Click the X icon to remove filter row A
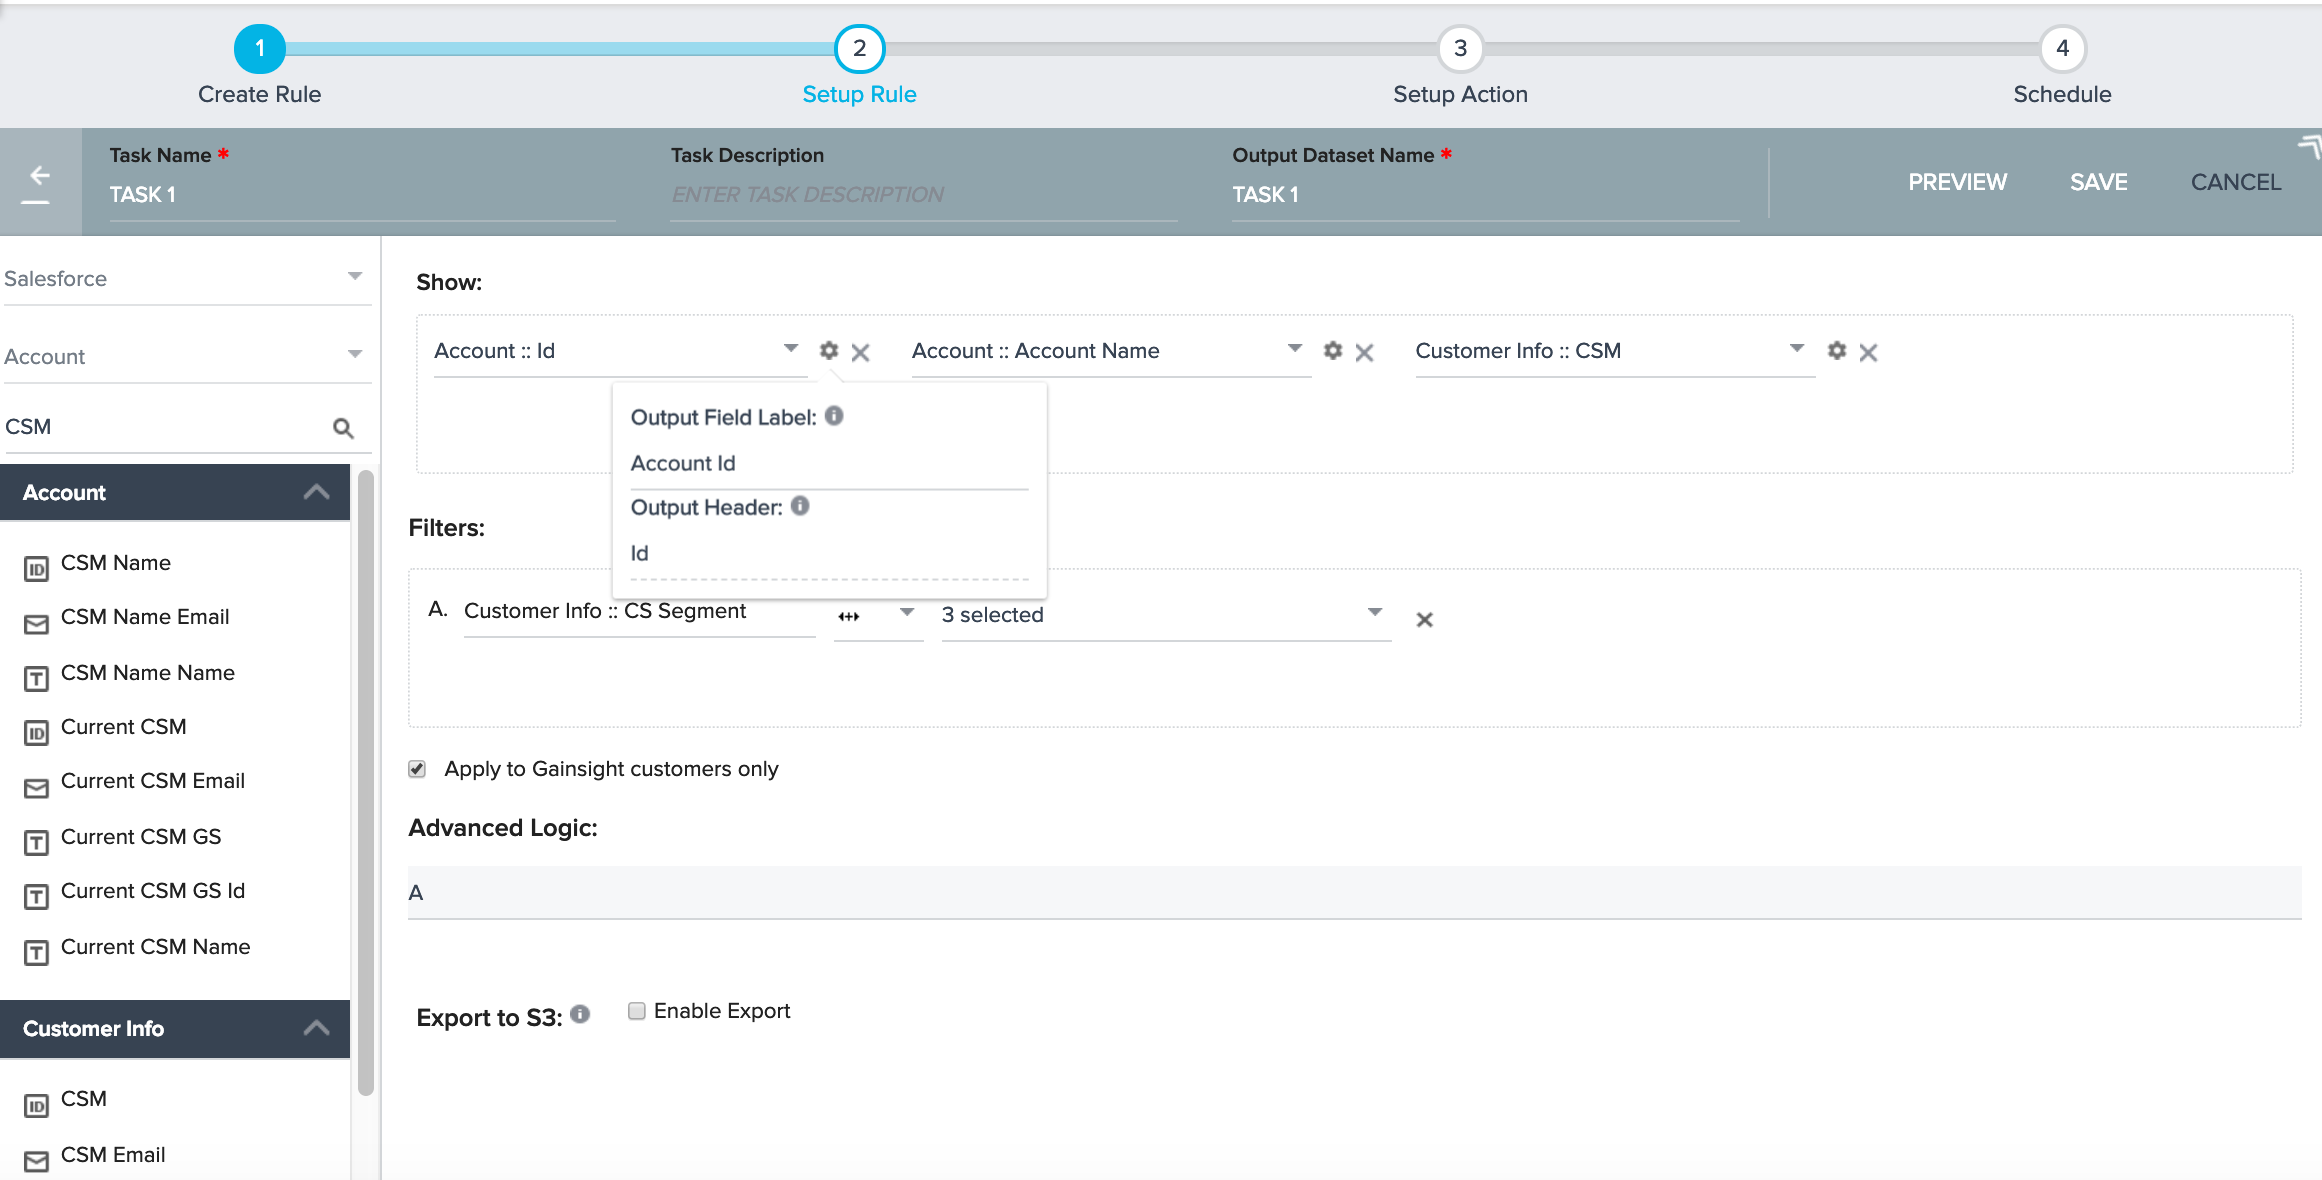This screenshot has height=1180, width=2322. click(1425, 619)
